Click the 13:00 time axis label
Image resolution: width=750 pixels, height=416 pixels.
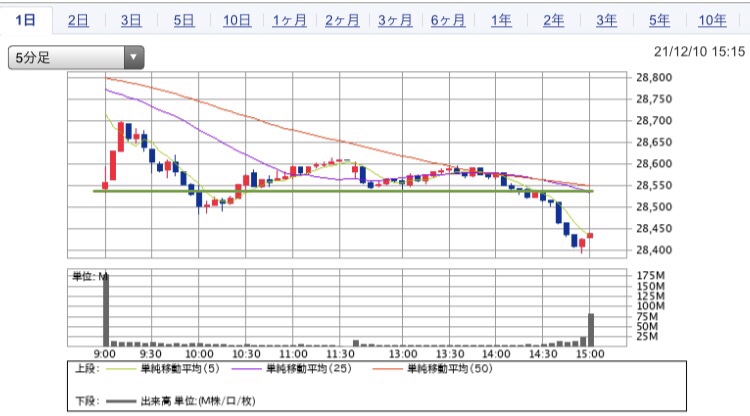tap(403, 354)
